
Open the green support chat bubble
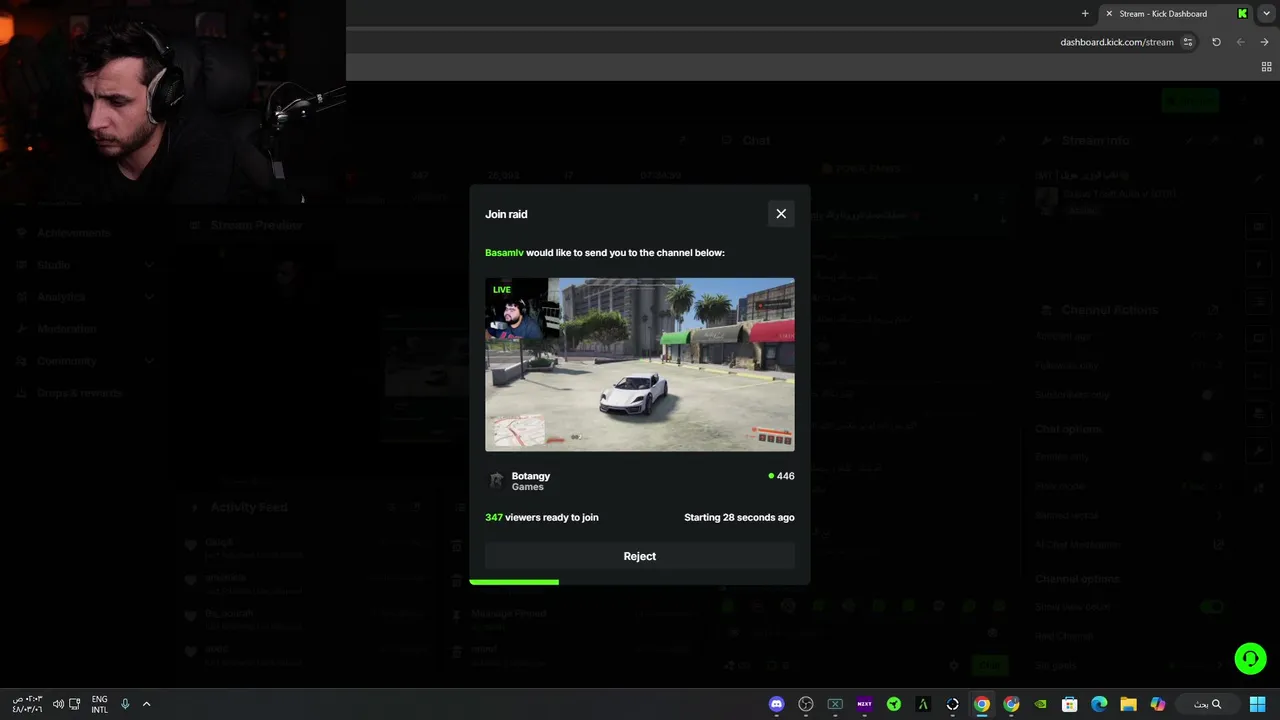1250,658
